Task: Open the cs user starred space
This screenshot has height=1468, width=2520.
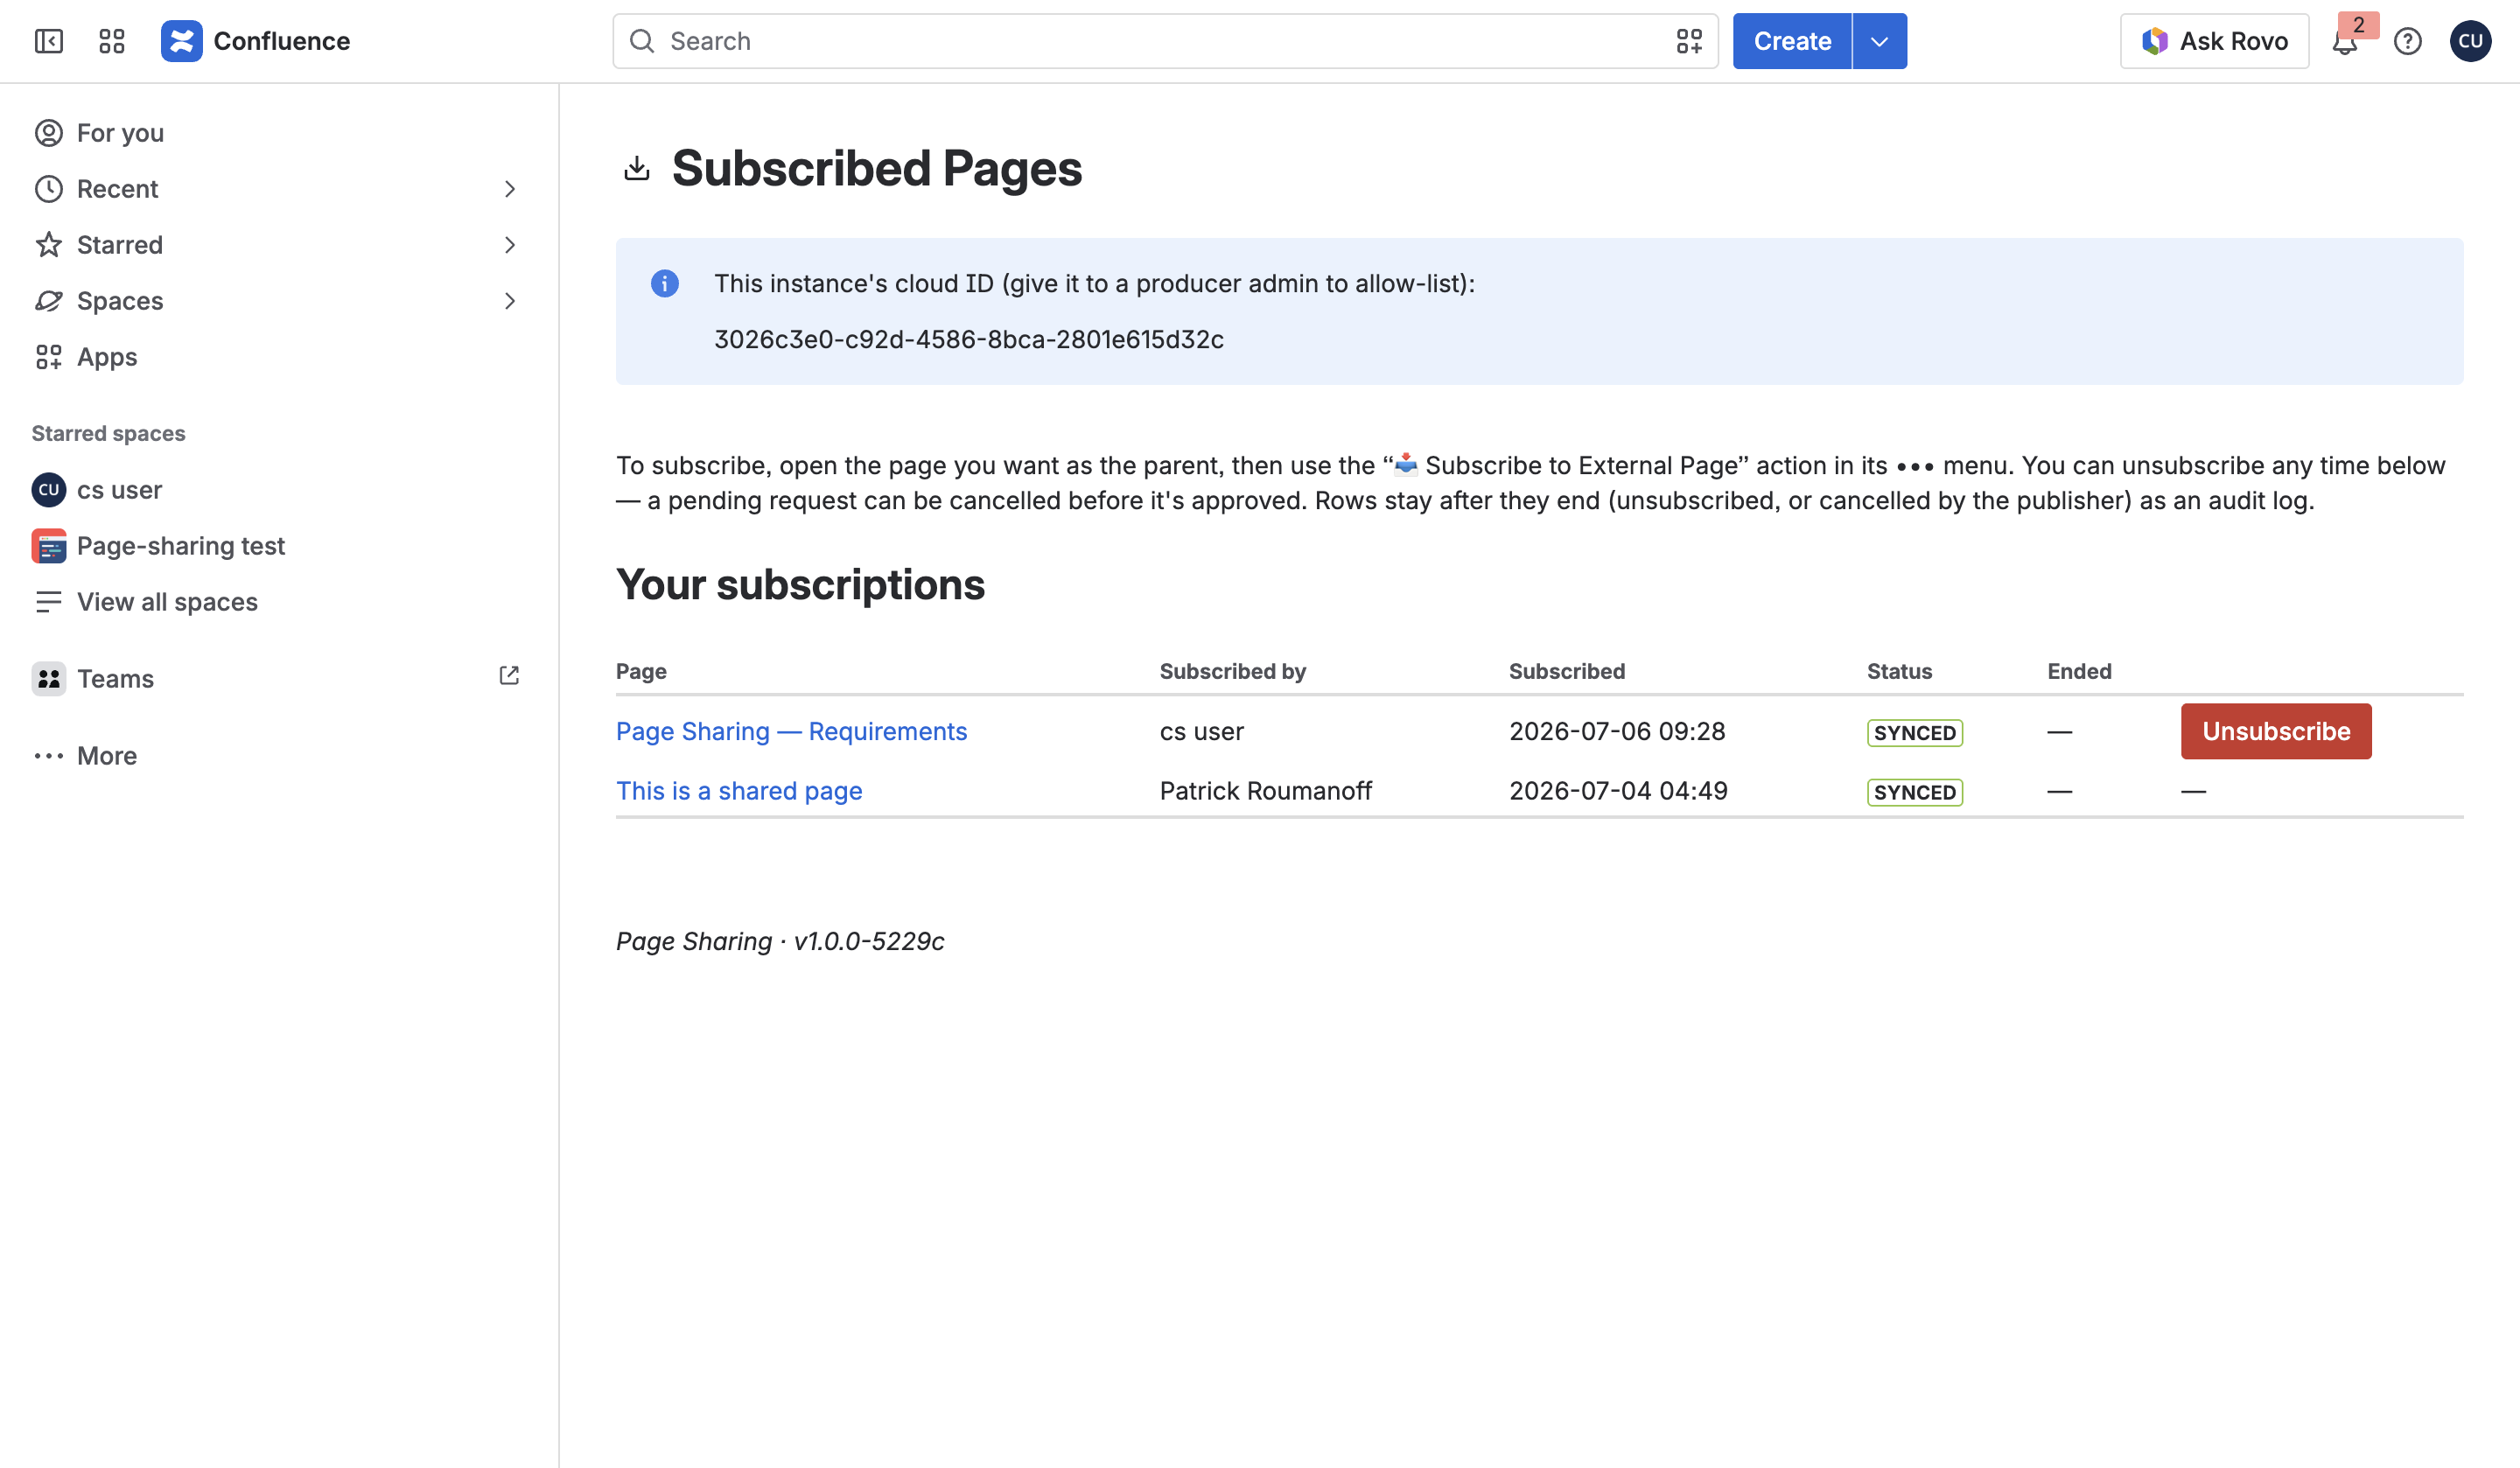Action: (x=279, y=490)
